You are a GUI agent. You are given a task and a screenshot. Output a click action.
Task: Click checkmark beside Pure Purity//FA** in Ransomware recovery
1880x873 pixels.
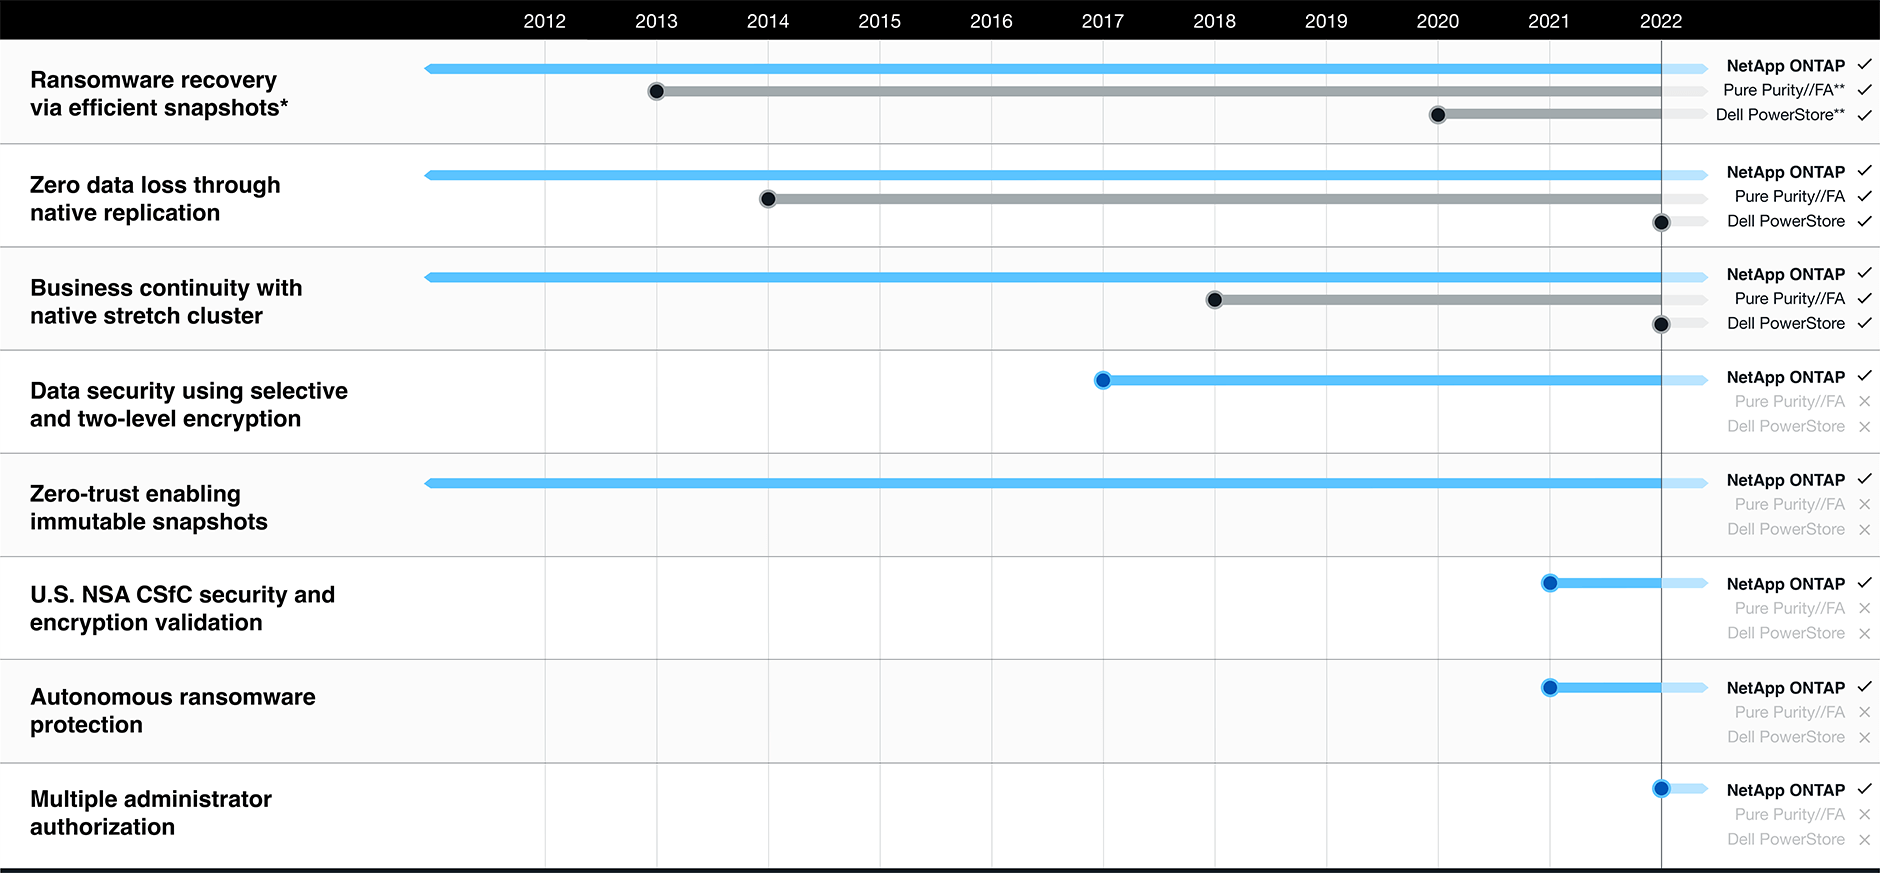pyautogui.click(x=1864, y=90)
